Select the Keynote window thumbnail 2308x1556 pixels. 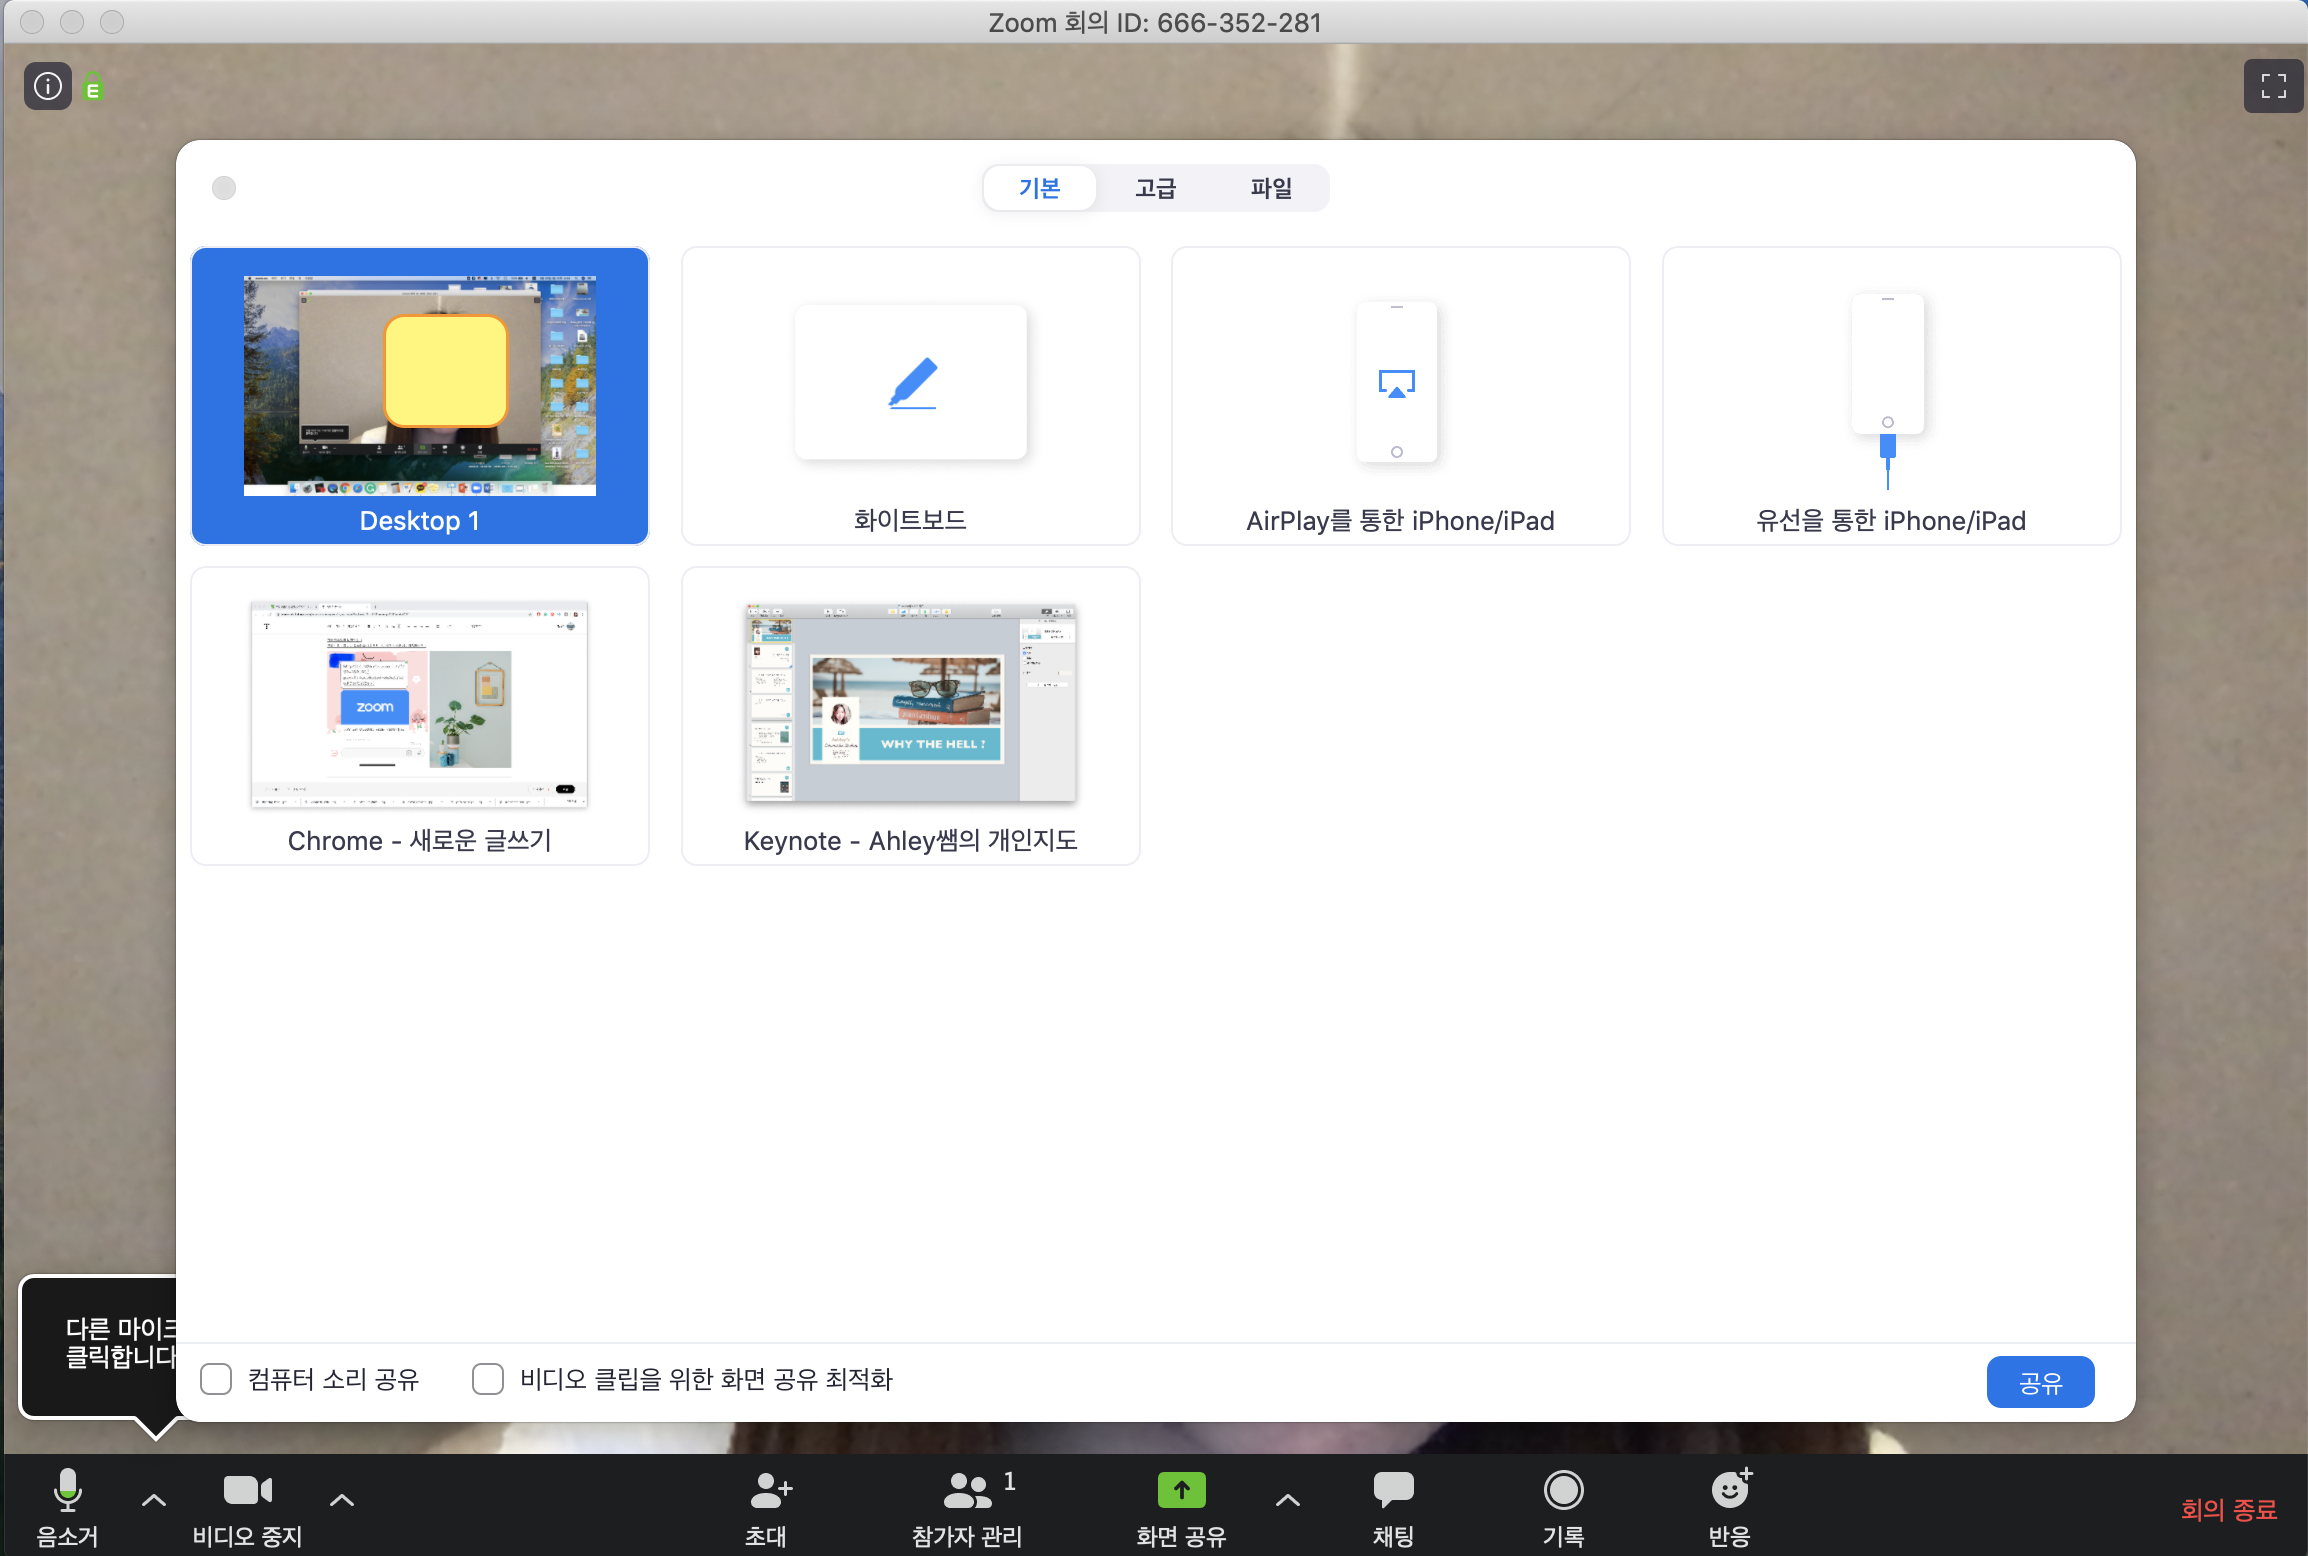pyautogui.click(x=910, y=715)
